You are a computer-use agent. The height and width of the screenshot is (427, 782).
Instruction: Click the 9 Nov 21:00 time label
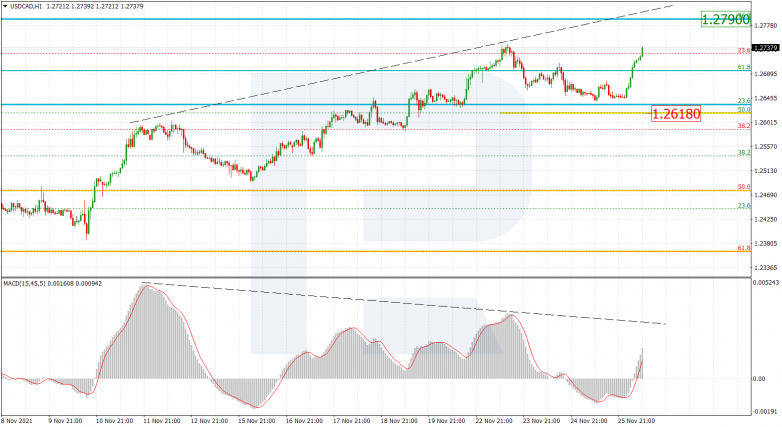tap(65, 421)
